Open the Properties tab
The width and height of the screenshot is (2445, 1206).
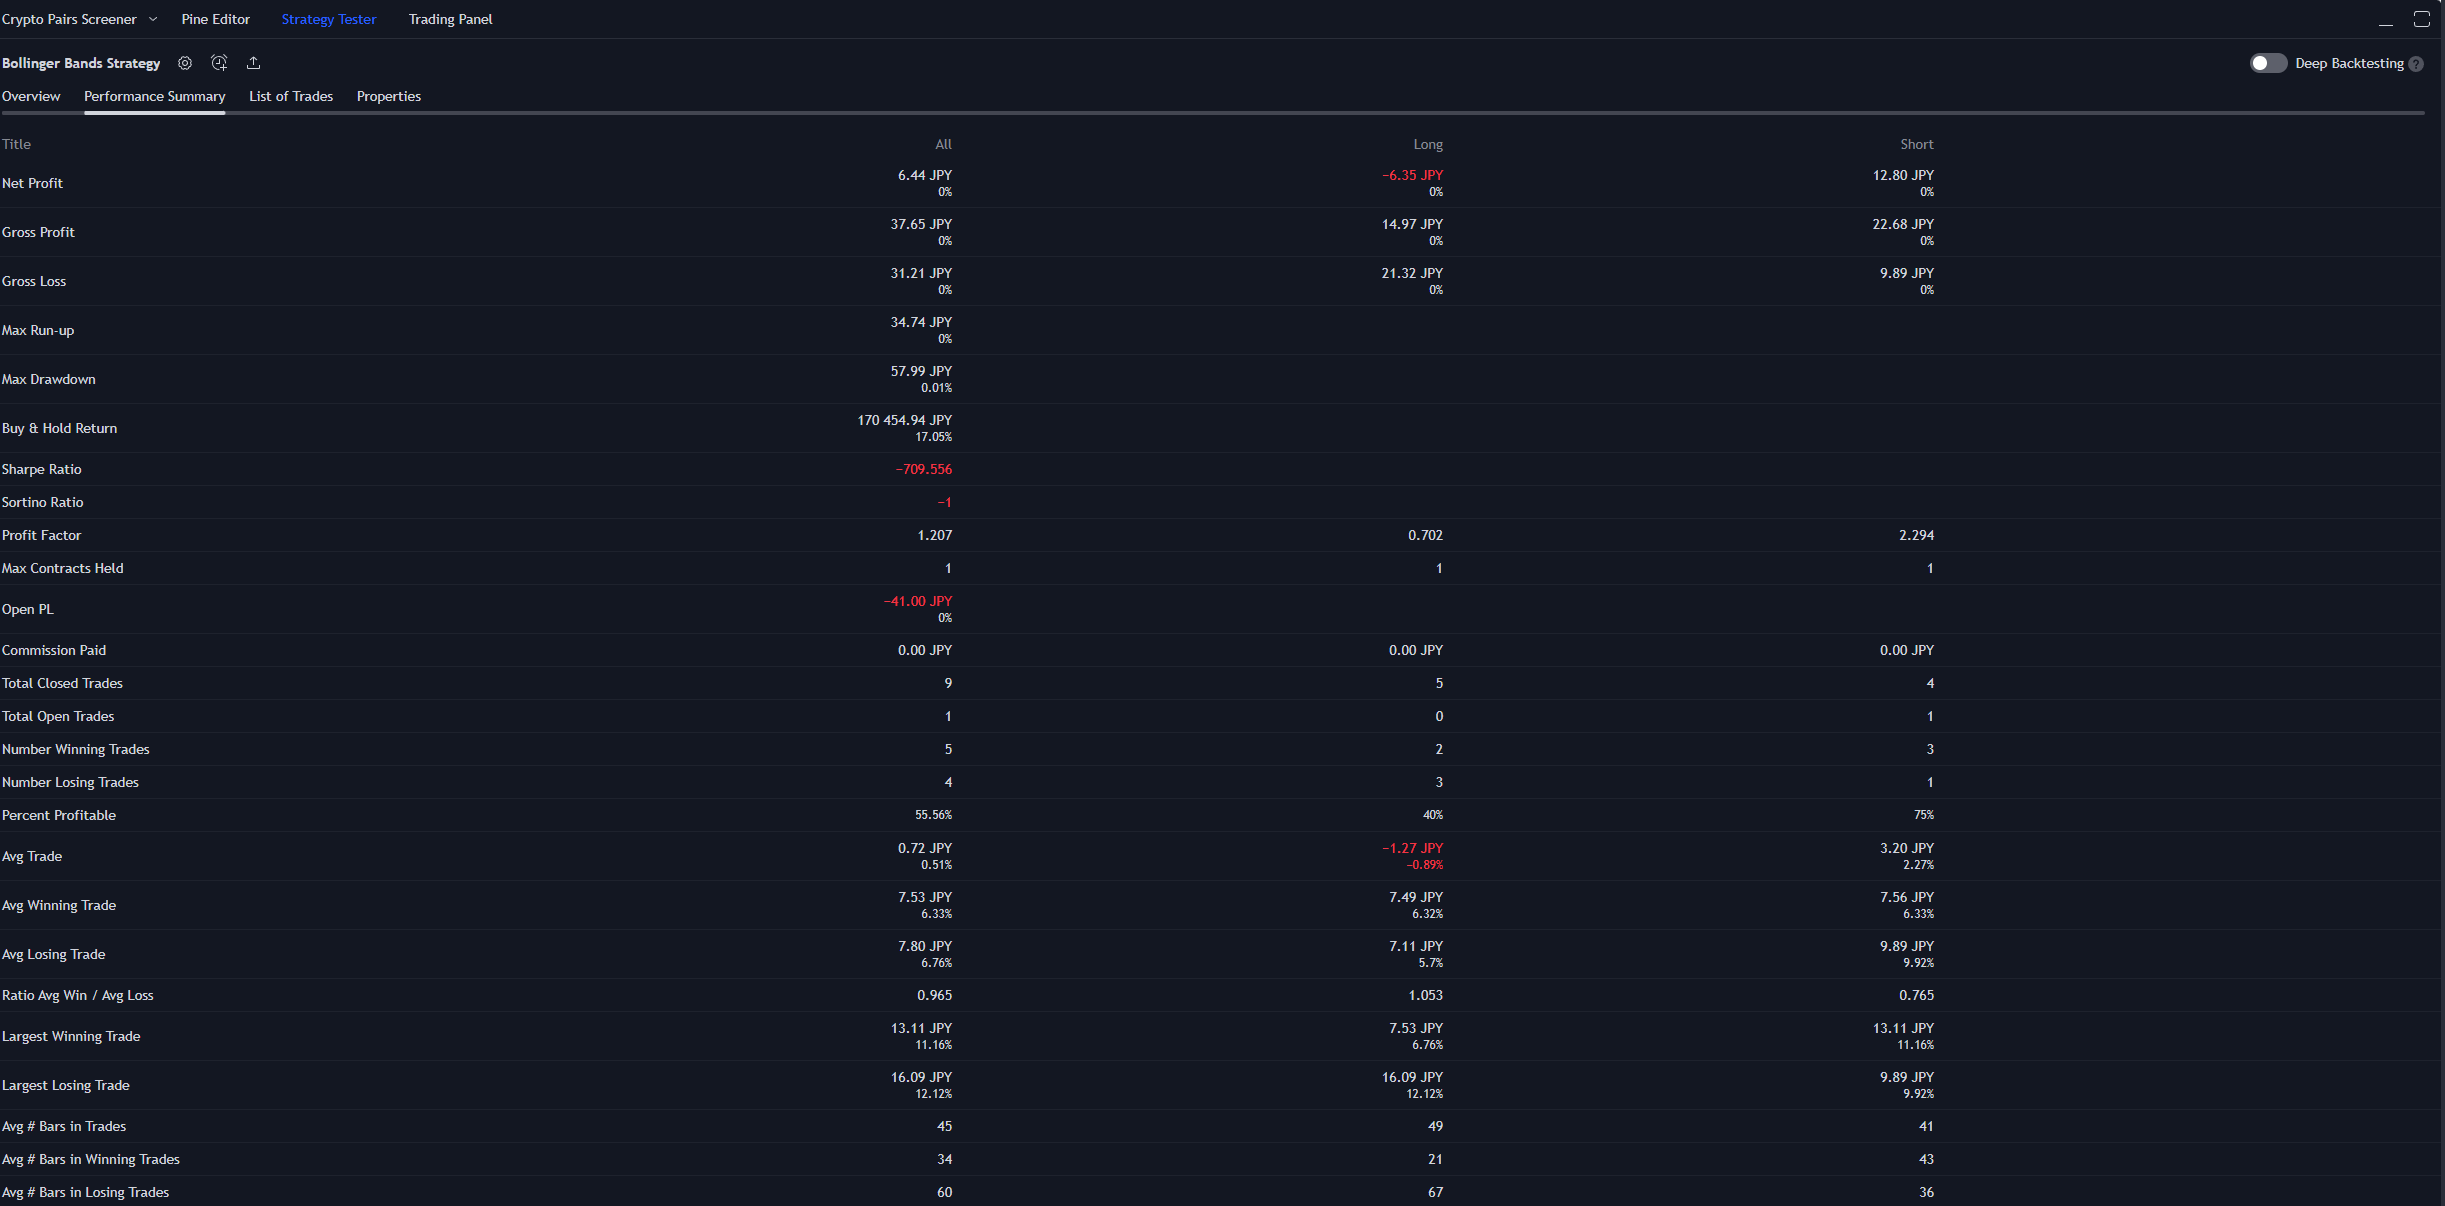tap(388, 96)
